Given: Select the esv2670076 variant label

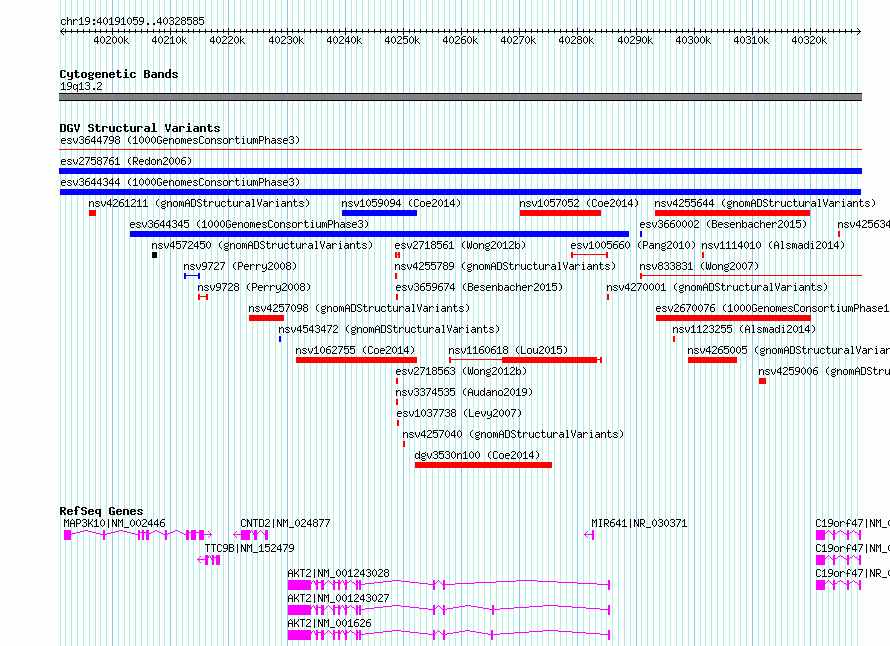Looking at the screenshot, I should [773, 308].
